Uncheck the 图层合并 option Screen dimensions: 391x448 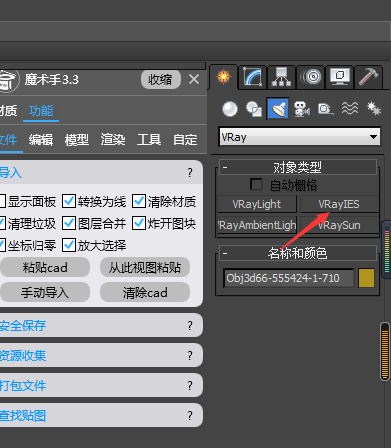pyautogui.click(x=69, y=223)
